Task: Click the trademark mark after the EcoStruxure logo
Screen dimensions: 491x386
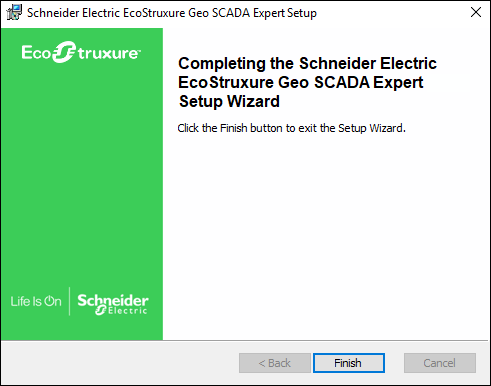Action: point(139,51)
